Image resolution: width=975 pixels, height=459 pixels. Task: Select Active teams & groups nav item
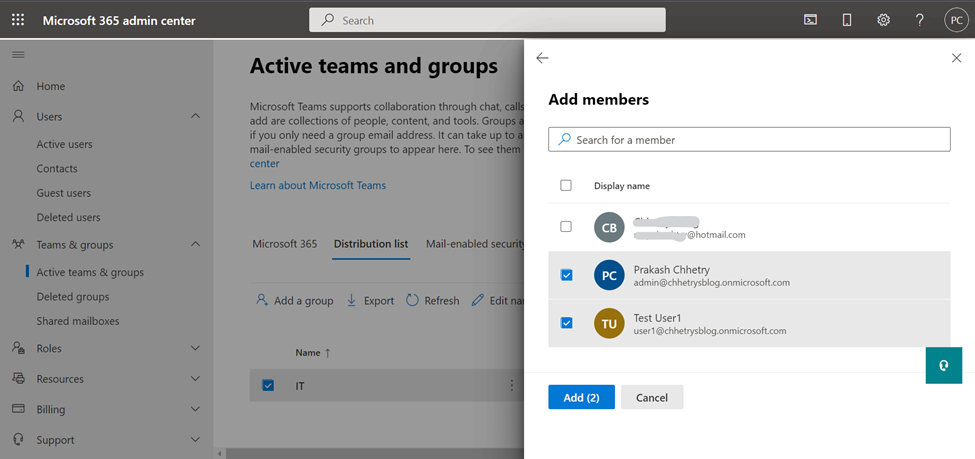[x=90, y=272]
